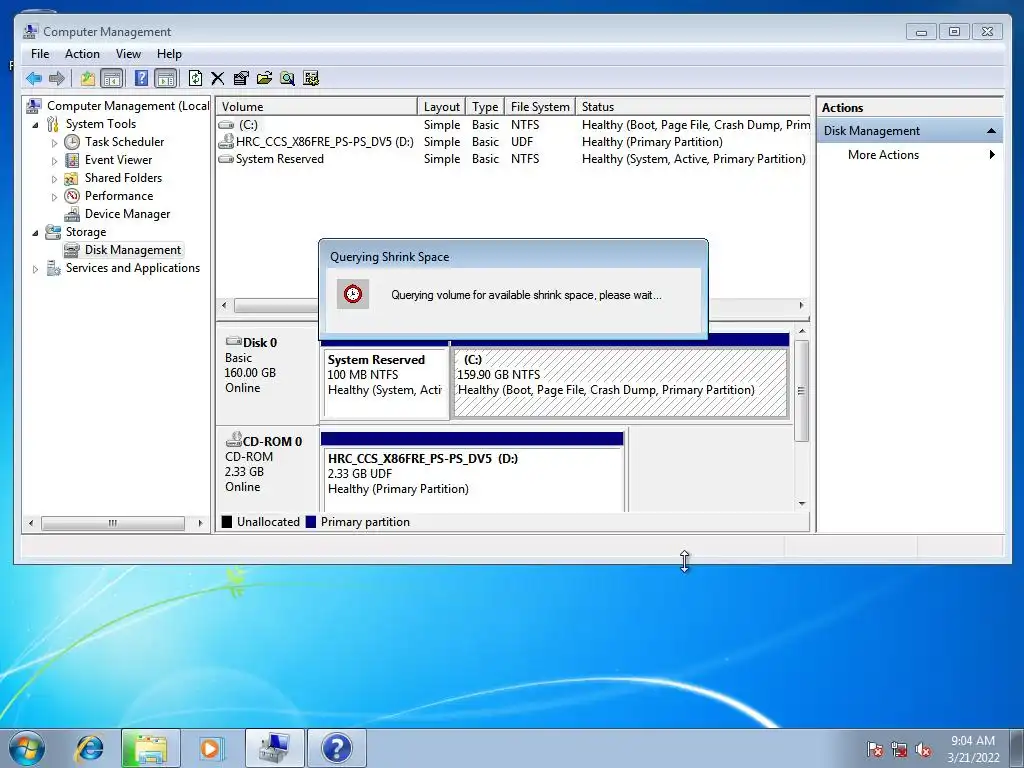This screenshot has width=1024, height=768.
Task: Click the Forward arrow toolbar button
Action: pos(57,78)
